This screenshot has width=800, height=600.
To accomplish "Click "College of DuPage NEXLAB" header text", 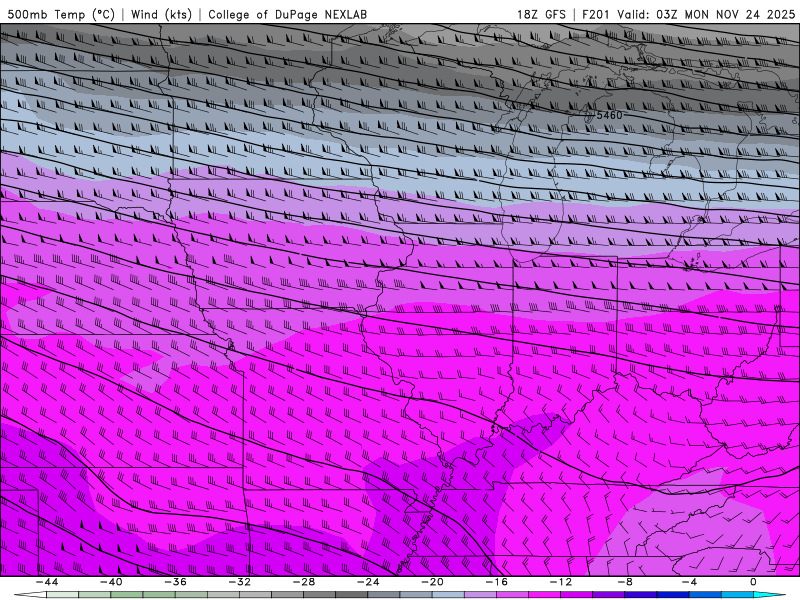I will 287,14.
